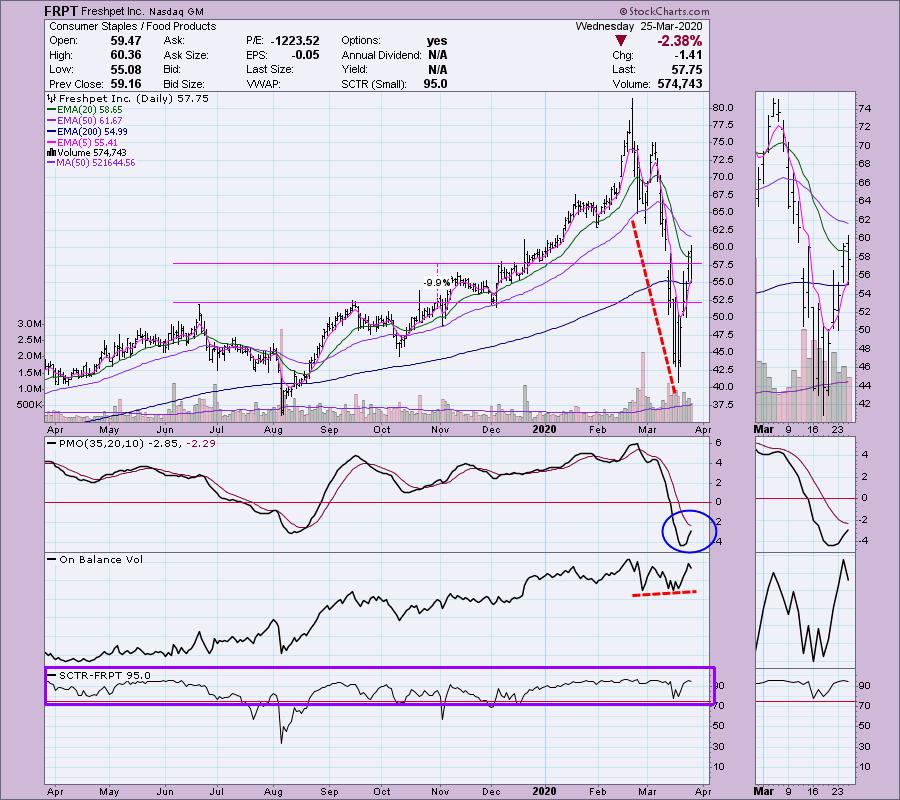
Task: Select the EMA(50) 61.67 legend entry
Action: point(84,121)
